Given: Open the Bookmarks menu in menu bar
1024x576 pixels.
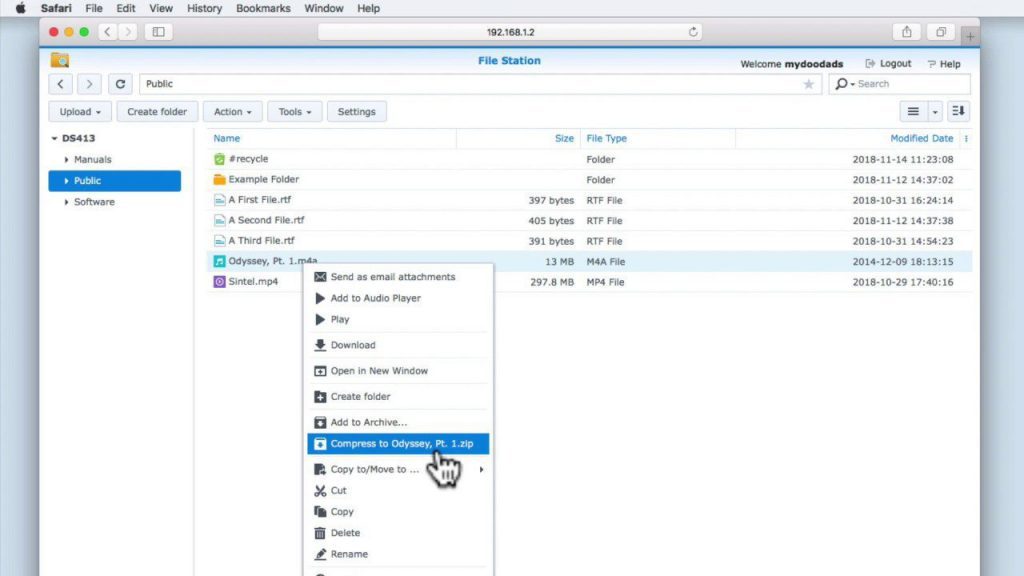Looking at the screenshot, I should click(x=263, y=8).
